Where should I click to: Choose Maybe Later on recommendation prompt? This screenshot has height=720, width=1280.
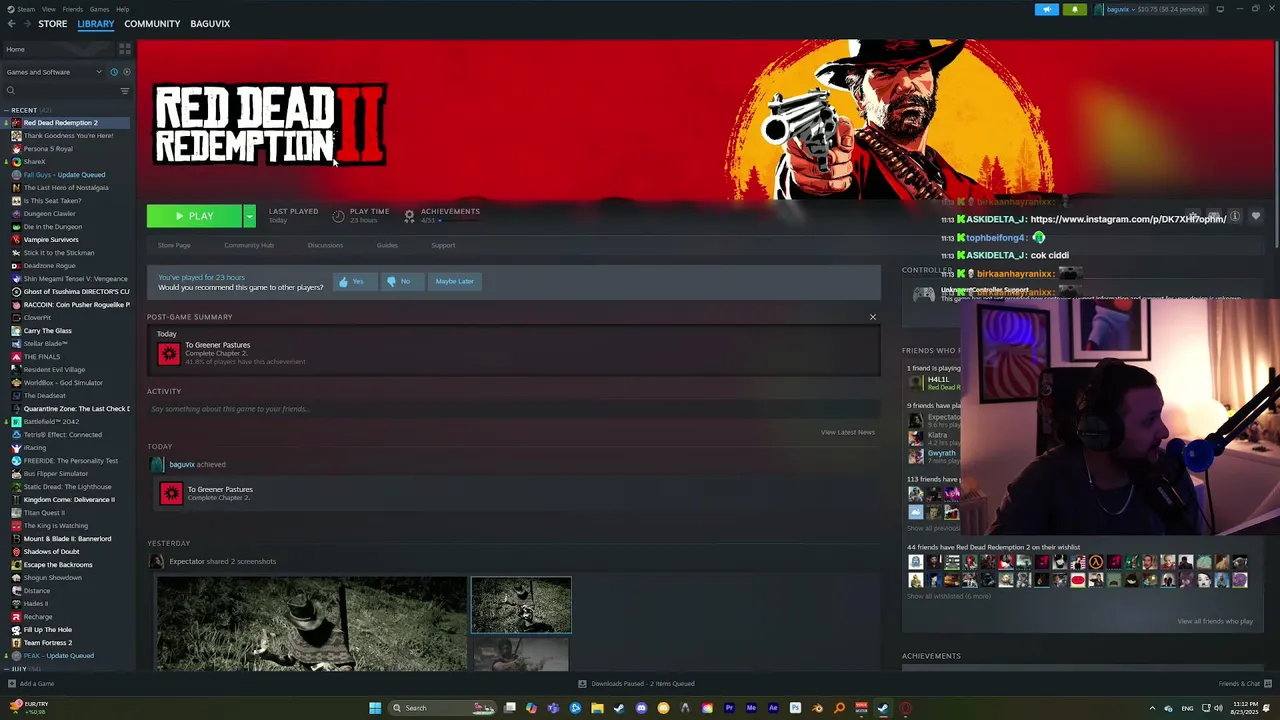tap(454, 282)
